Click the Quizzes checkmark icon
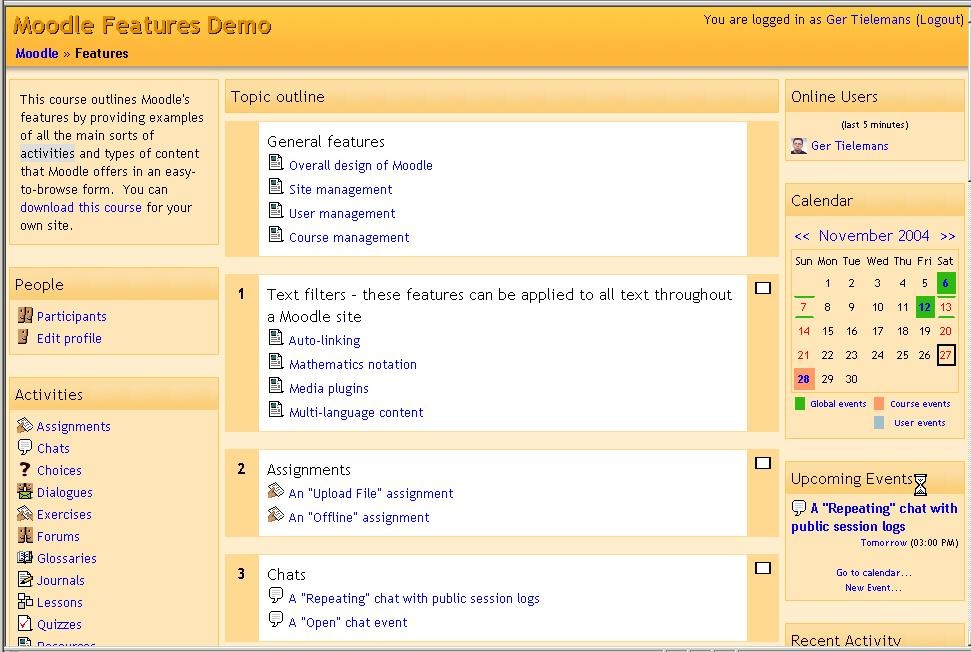Screen dimensions: 971x652 [x=25, y=623]
